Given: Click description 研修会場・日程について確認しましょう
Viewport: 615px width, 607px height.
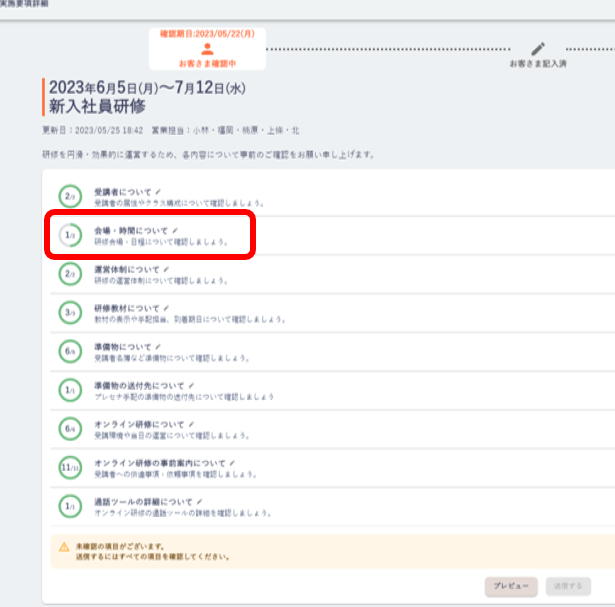Looking at the screenshot, I should coord(161,242).
